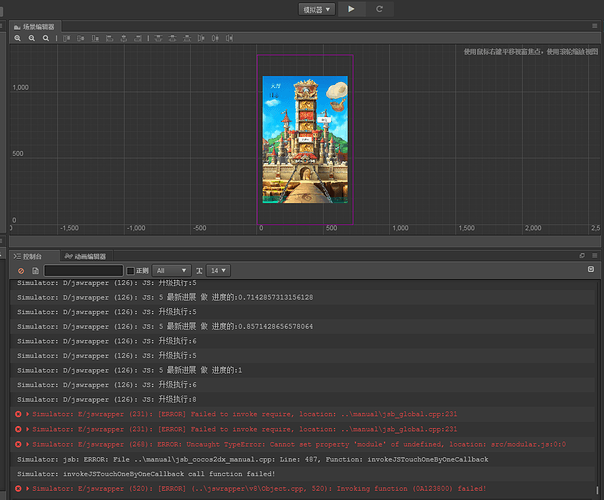Open the All log level filter dropdown
604x500 pixels.
pos(171,270)
